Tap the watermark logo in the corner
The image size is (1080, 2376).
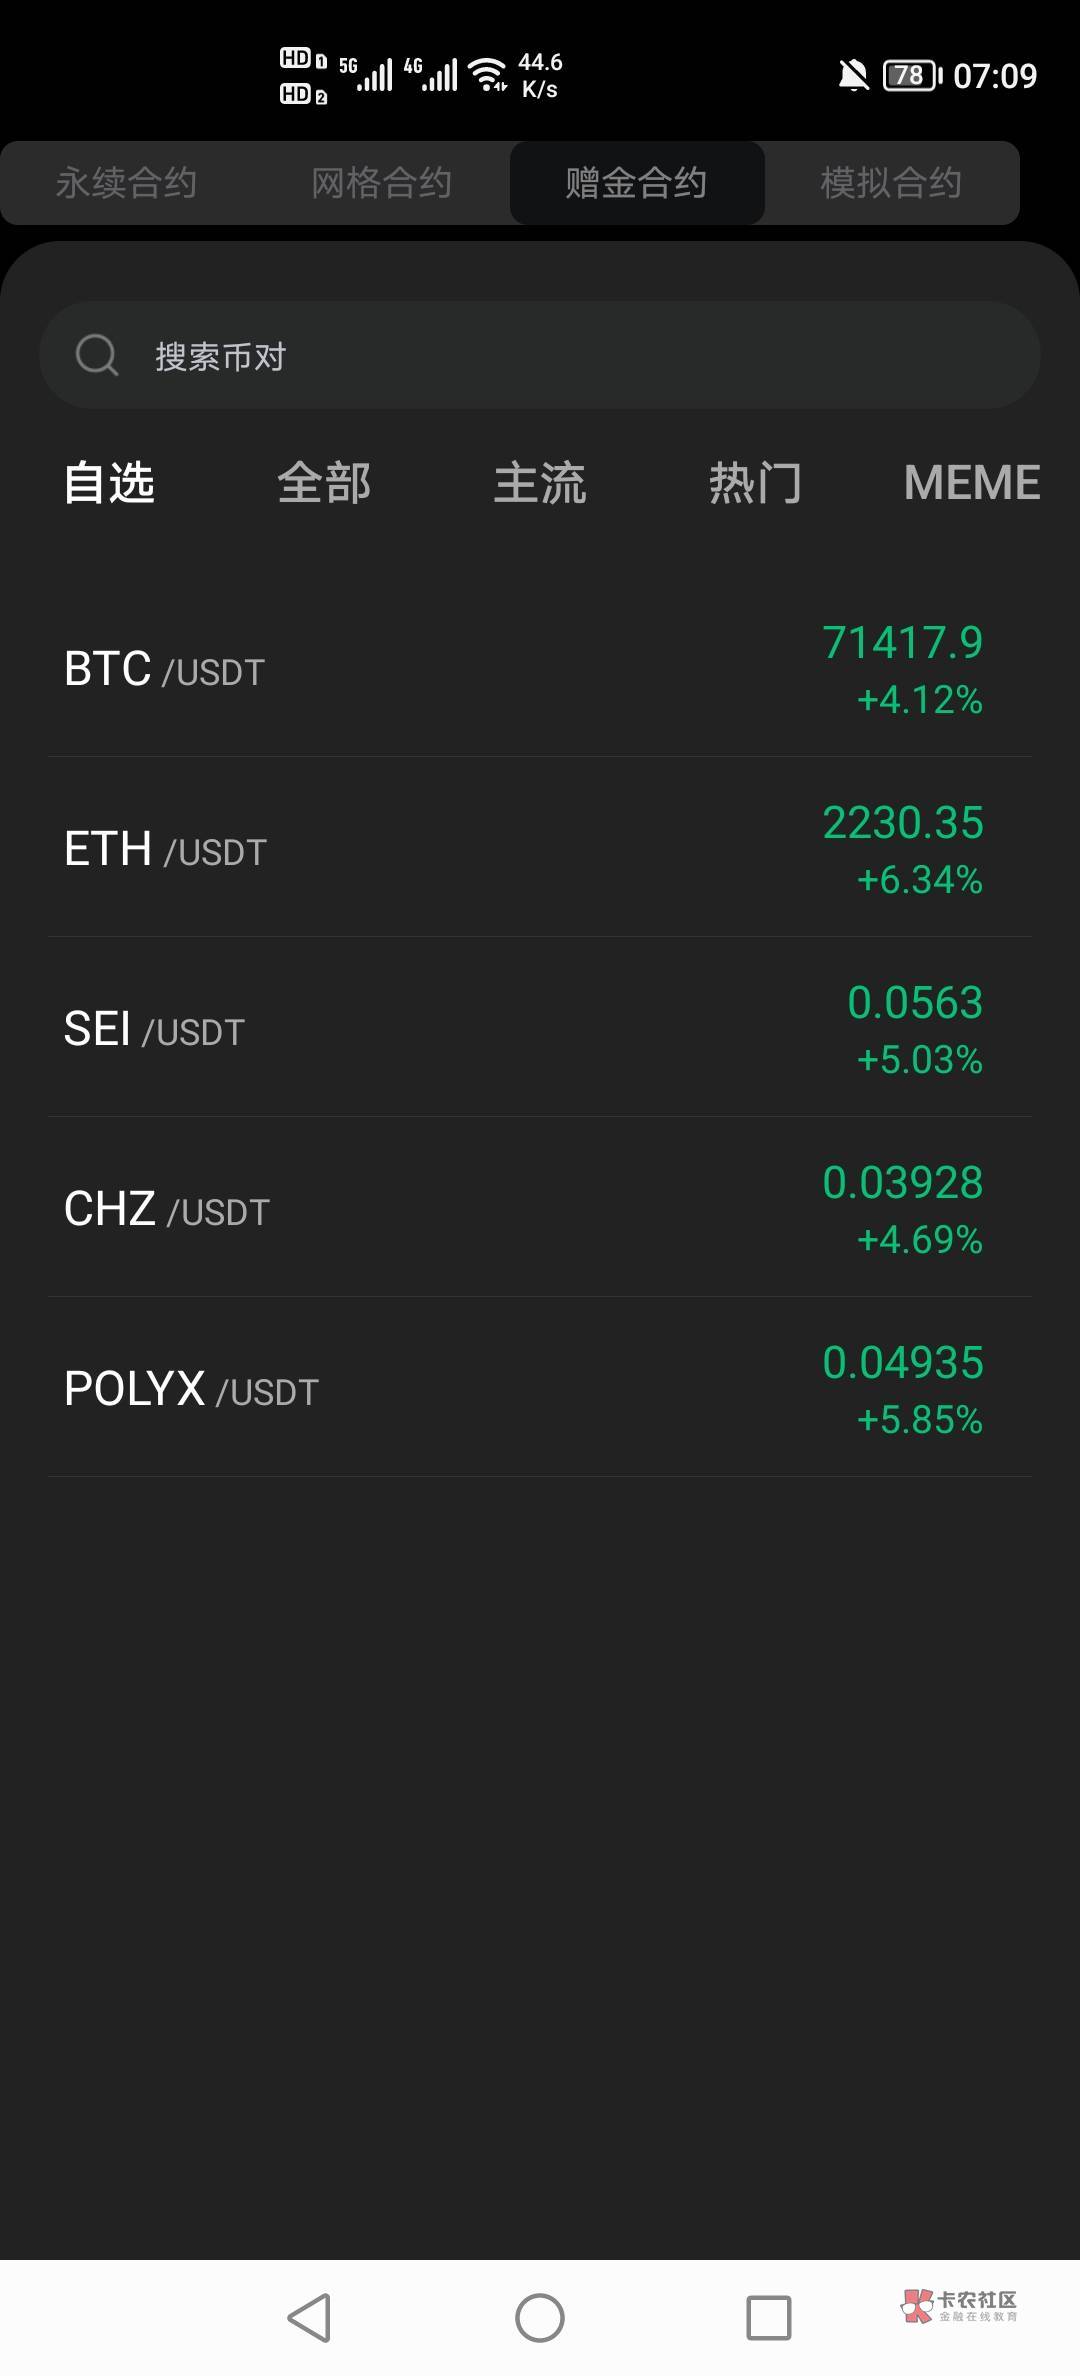(958, 2306)
